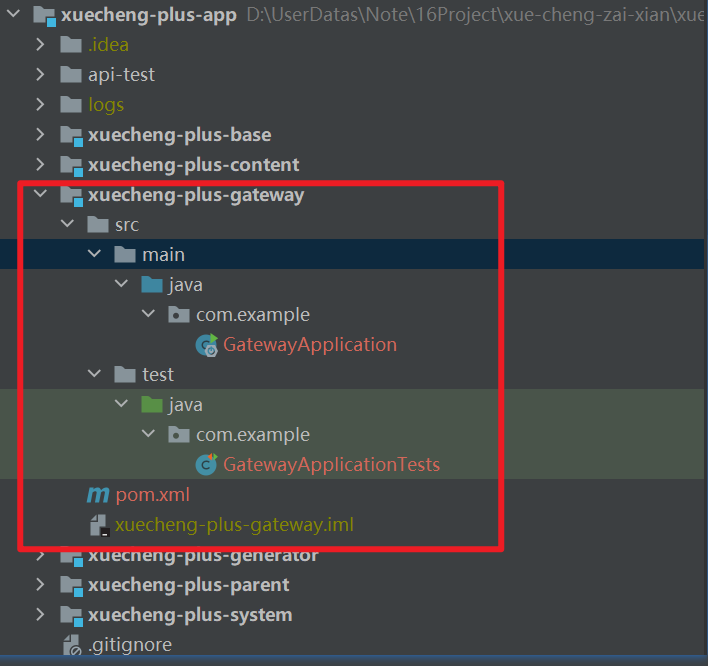708x666 pixels.
Task: Collapse the xuecheng-plus-gateway module arrow
Action: pyautogui.click(x=40, y=194)
